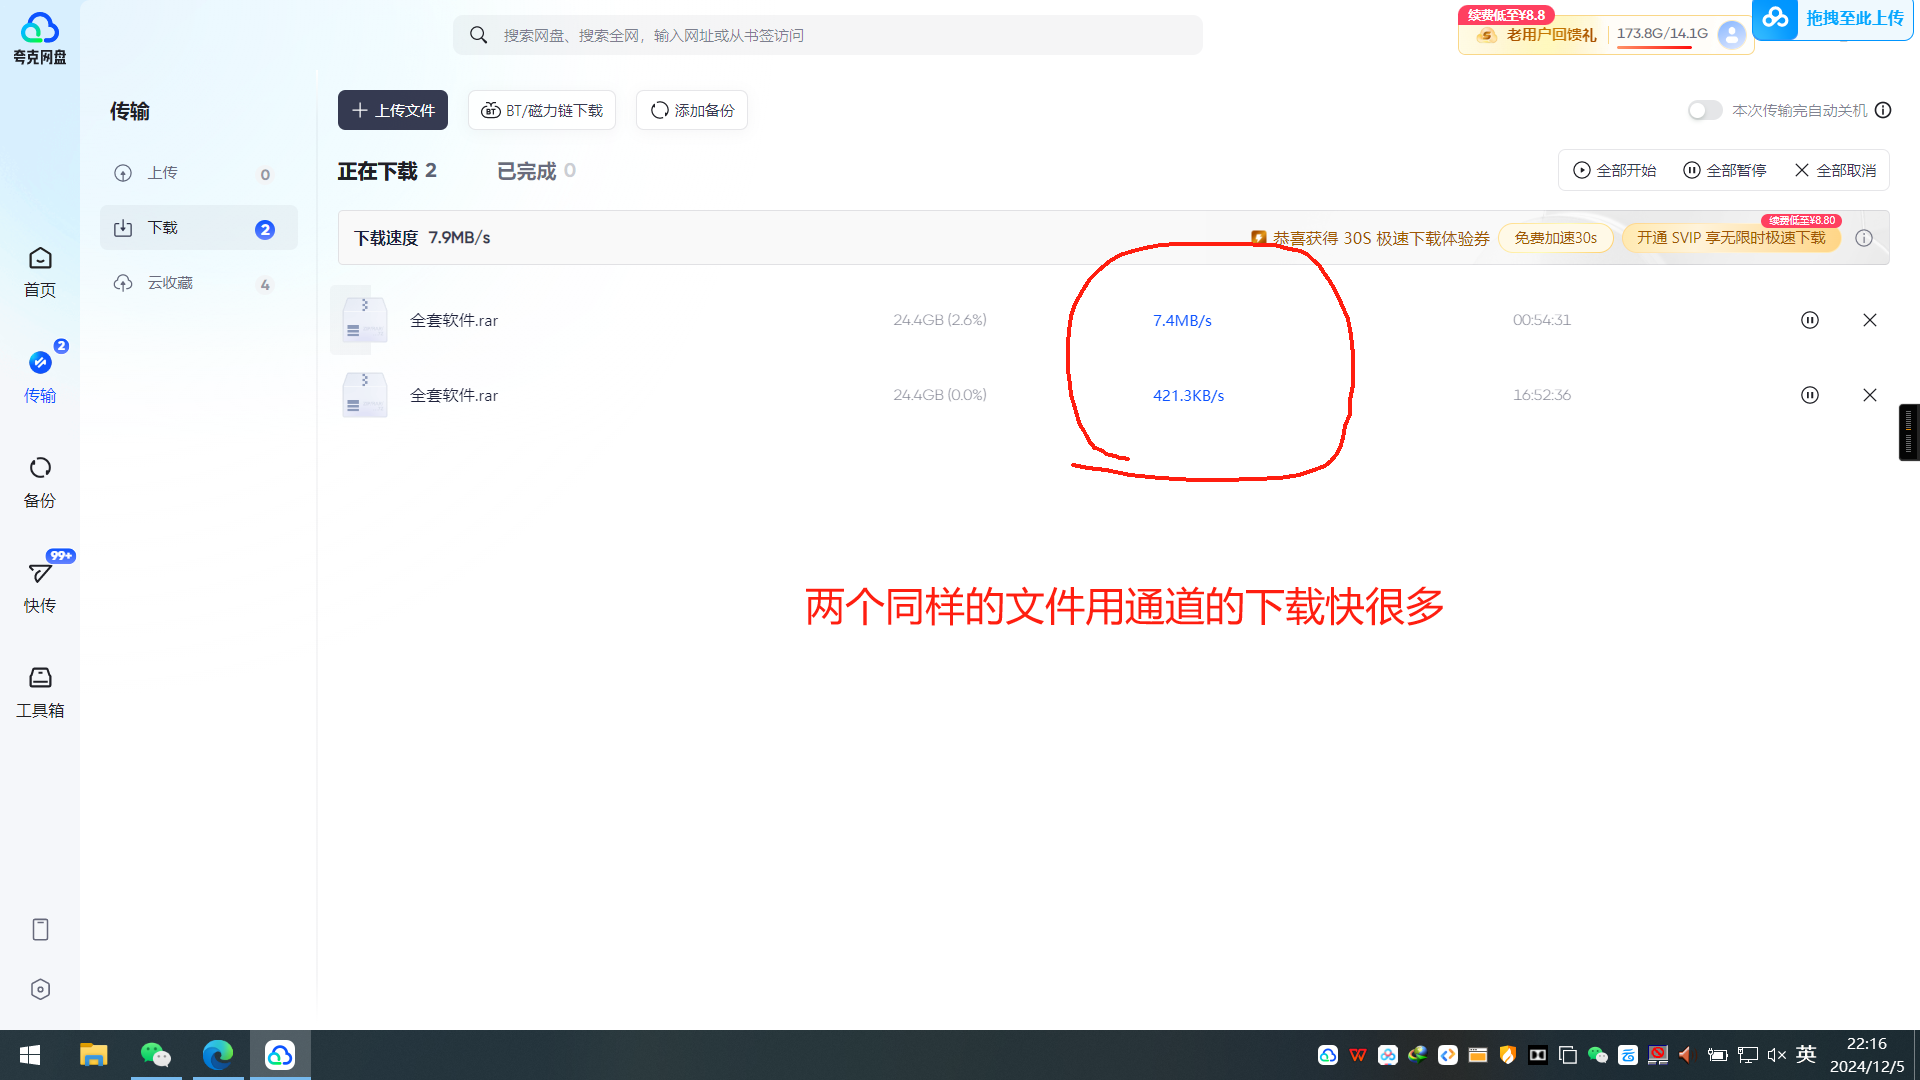
Task: Open Microsoft Edge from taskbar
Action: click(218, 1055)
